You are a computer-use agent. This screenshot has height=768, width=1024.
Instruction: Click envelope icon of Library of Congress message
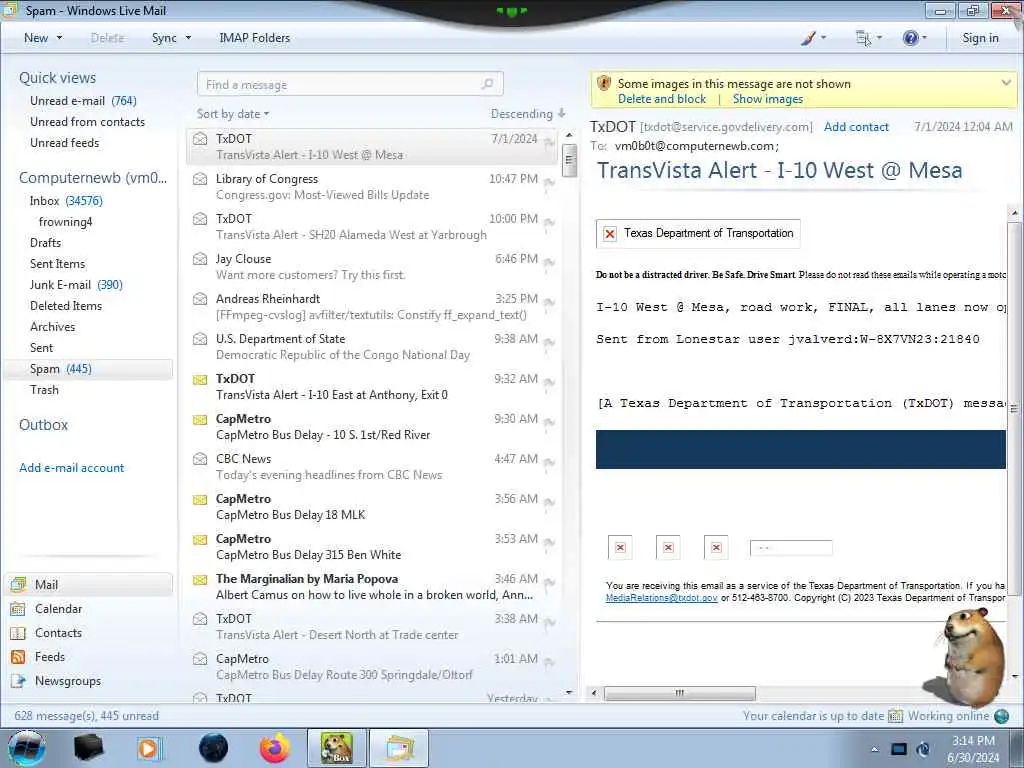[200, 179]
